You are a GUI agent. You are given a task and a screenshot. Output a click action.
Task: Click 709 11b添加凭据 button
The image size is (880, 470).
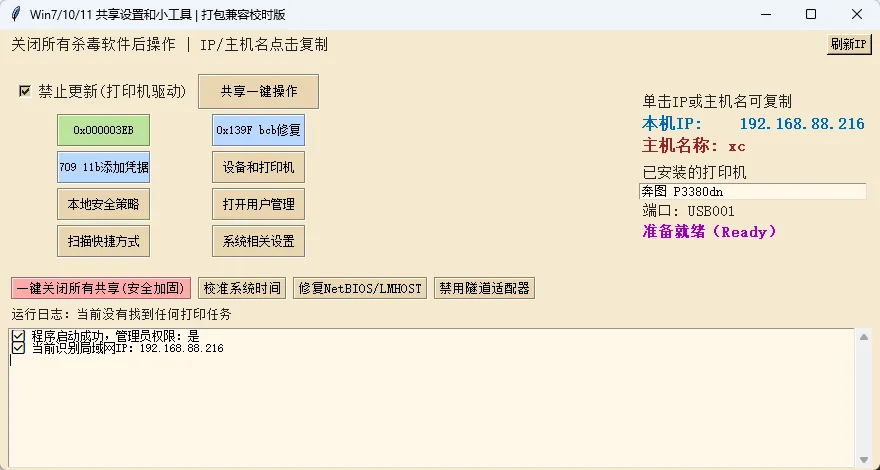(103, 167)
